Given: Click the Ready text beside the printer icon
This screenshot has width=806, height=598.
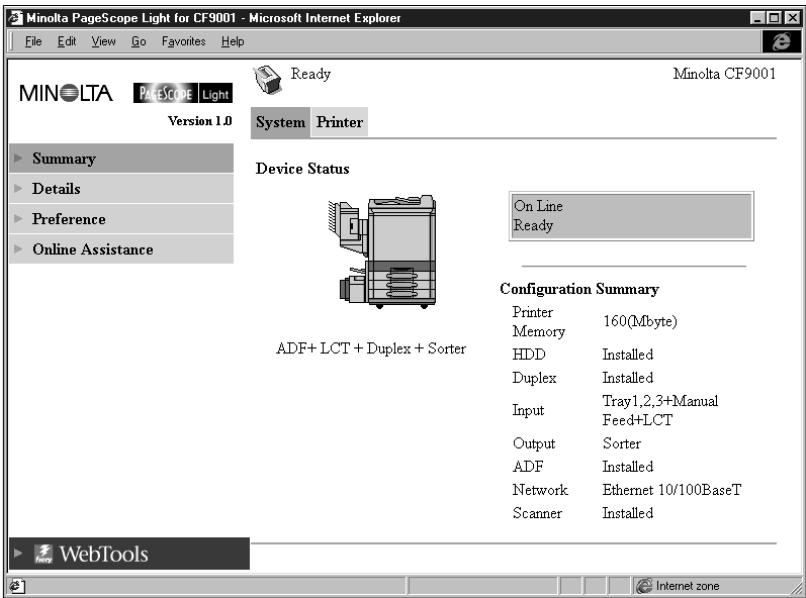Looking at the screenshot, I should 310,74.
